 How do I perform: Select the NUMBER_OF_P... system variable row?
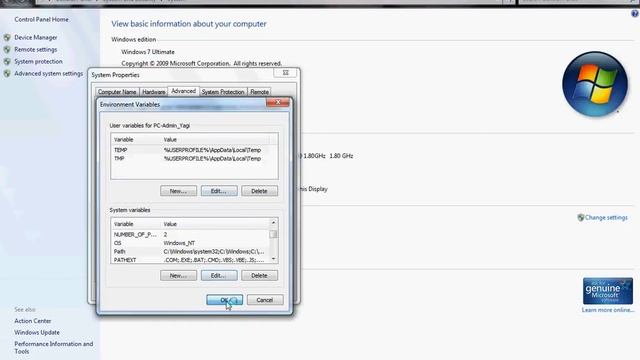(190, 235)
